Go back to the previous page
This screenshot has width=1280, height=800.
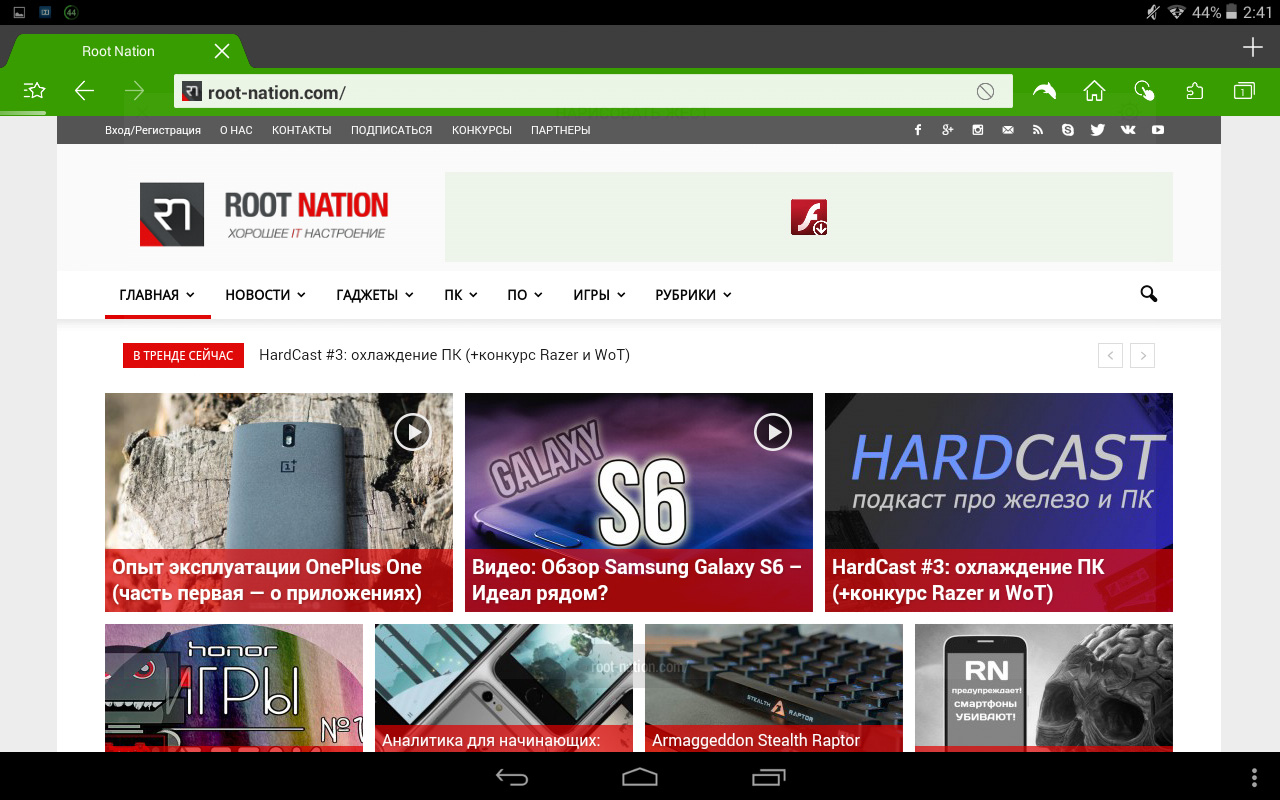(x=85, y=91)
